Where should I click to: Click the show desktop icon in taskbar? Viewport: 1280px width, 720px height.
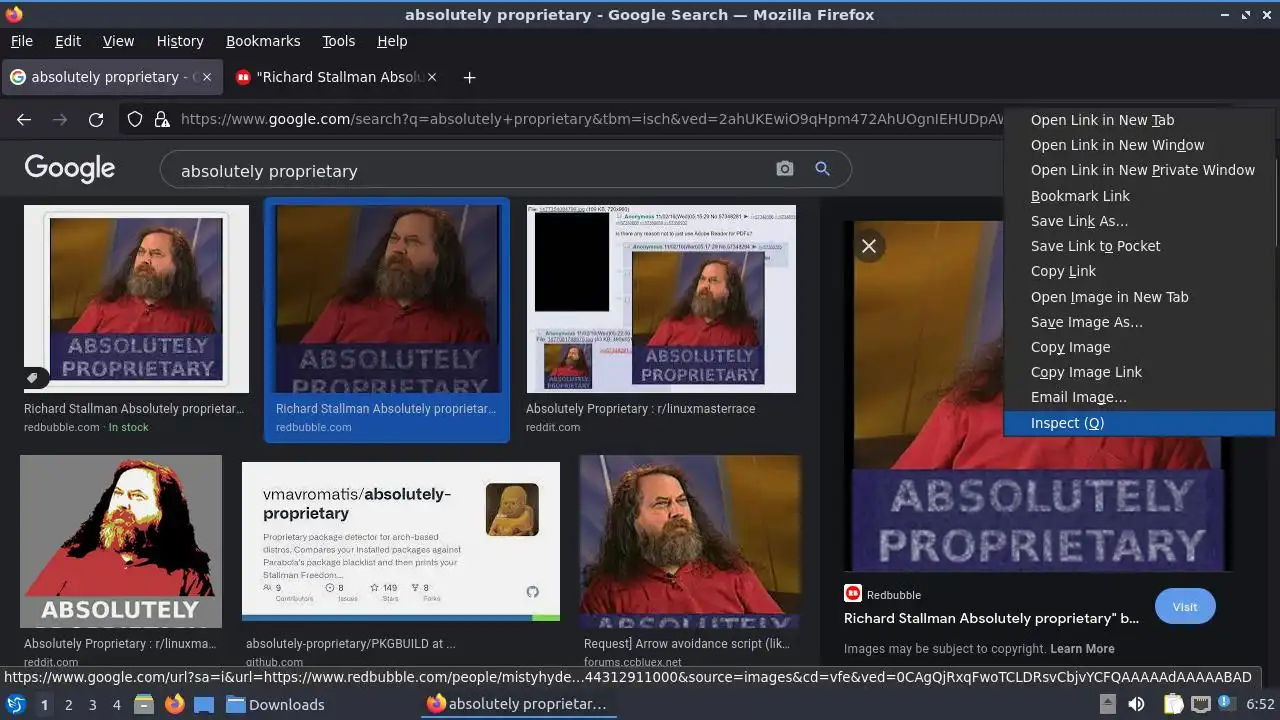204,704
